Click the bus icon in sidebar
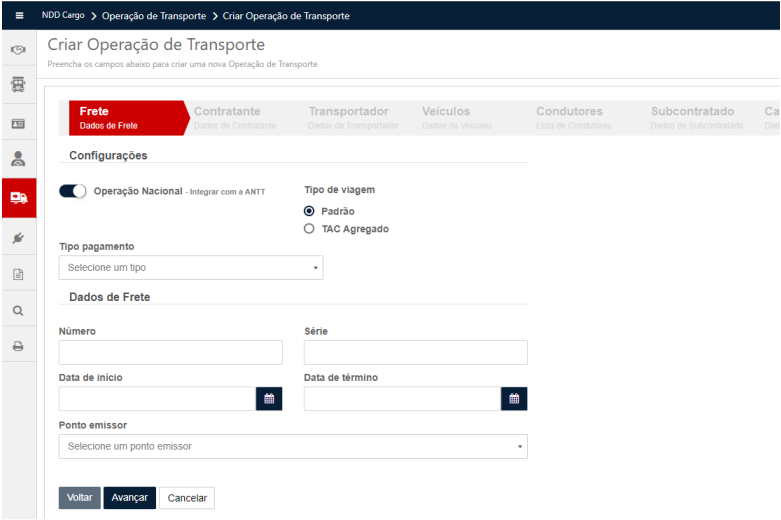This screenshot has height=520, width=781. coord(18,84)
